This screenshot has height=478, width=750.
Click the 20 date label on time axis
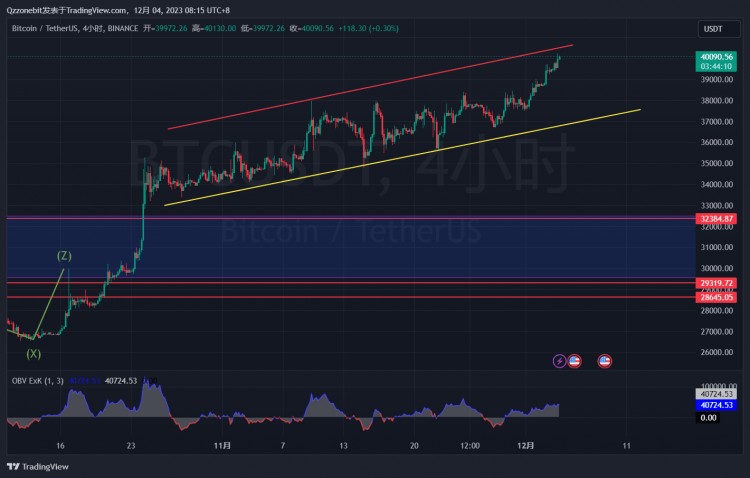[414, 446]
